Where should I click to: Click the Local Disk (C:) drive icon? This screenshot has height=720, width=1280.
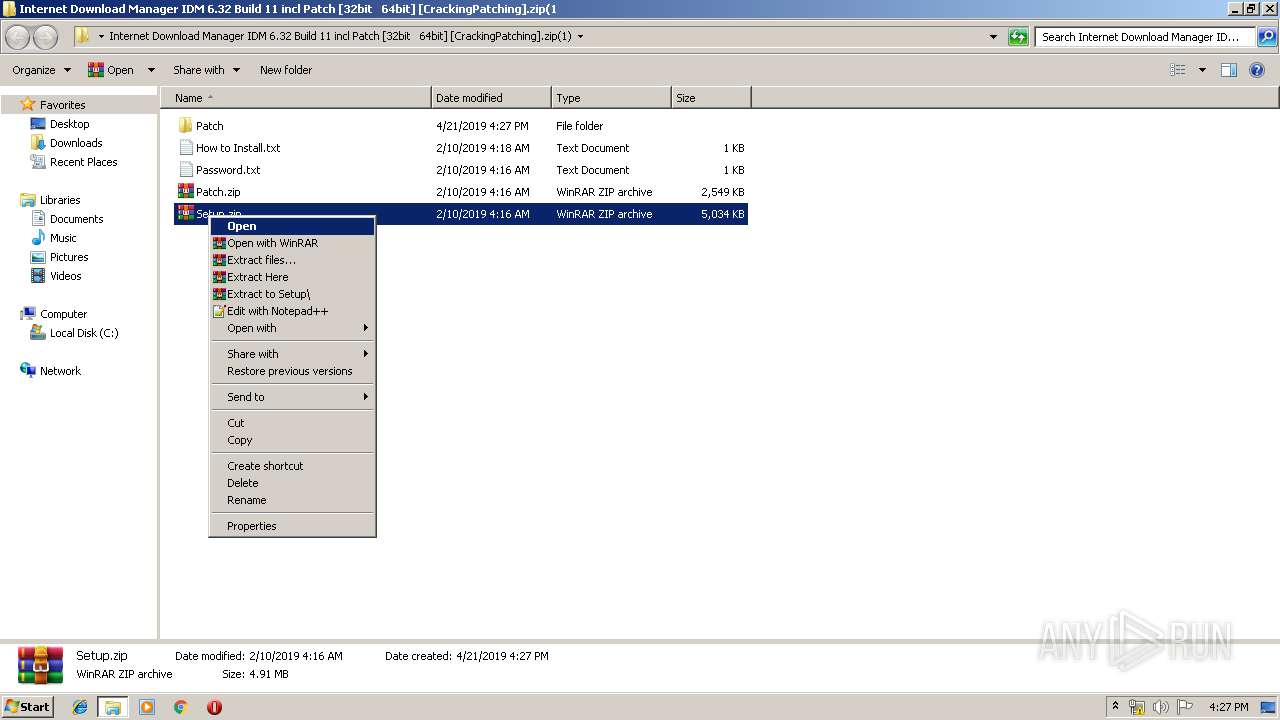pyautogui.click(x=38, y=333)
